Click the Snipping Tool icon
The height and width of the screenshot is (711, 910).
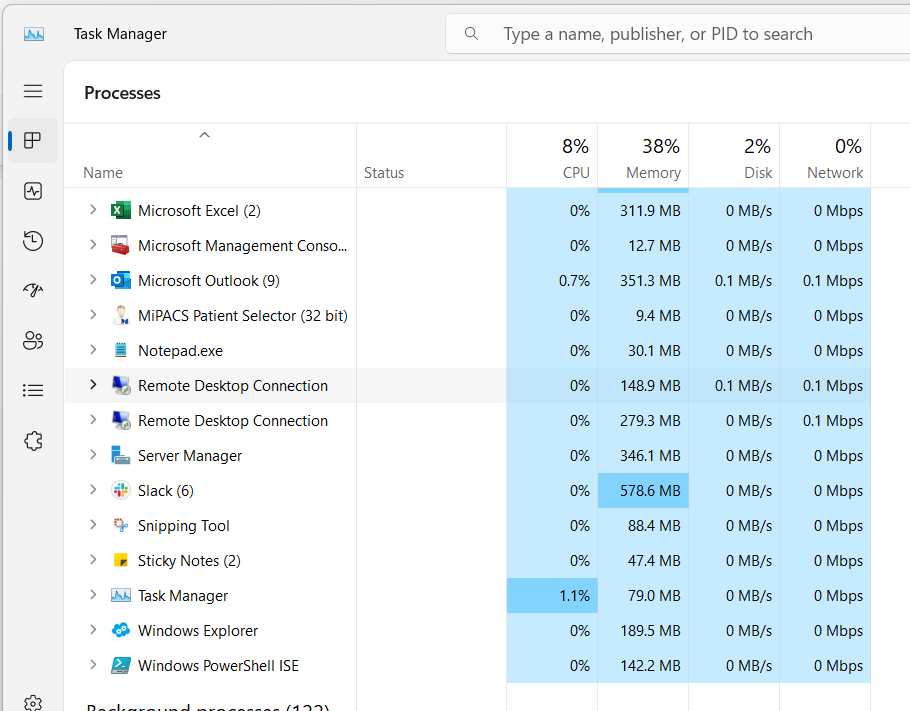point(121,525)
